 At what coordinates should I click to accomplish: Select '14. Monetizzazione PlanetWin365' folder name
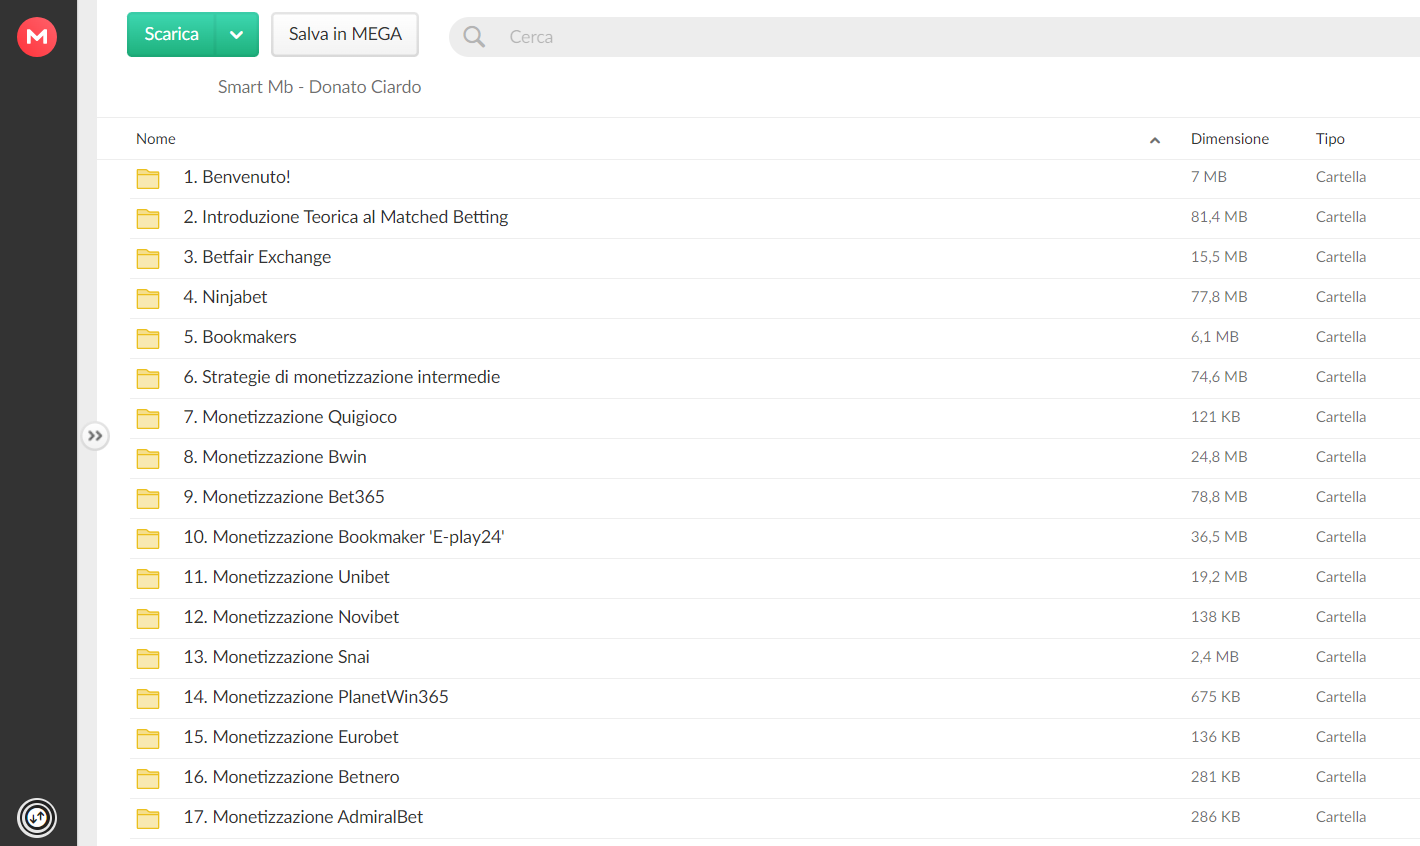[316, 697]
